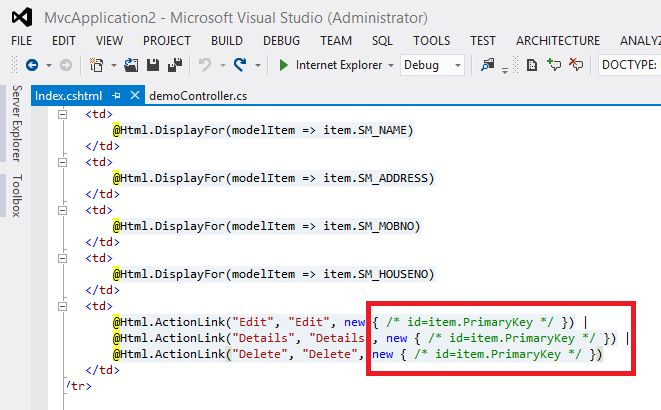
Task: Click the closing /tr tag text
Action: (78, 386)
